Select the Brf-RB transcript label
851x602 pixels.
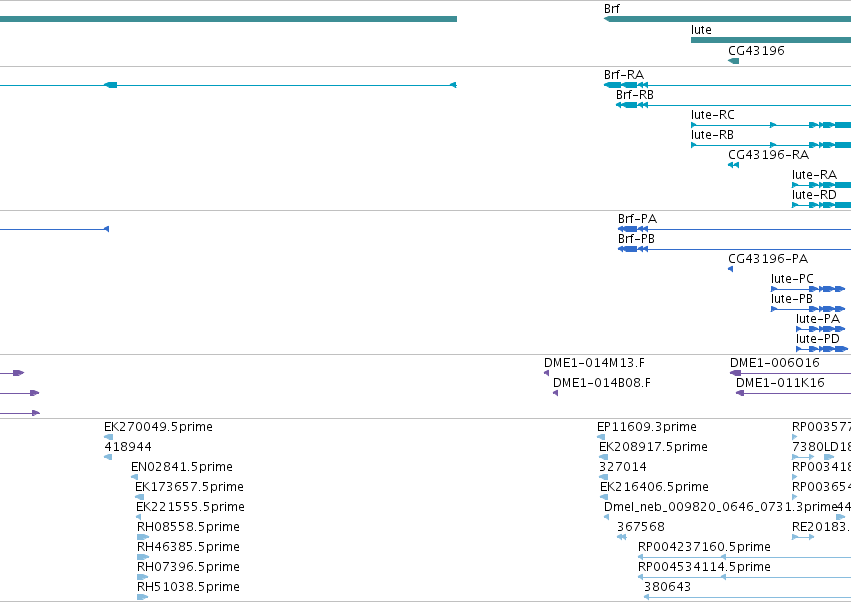(634, 94)
